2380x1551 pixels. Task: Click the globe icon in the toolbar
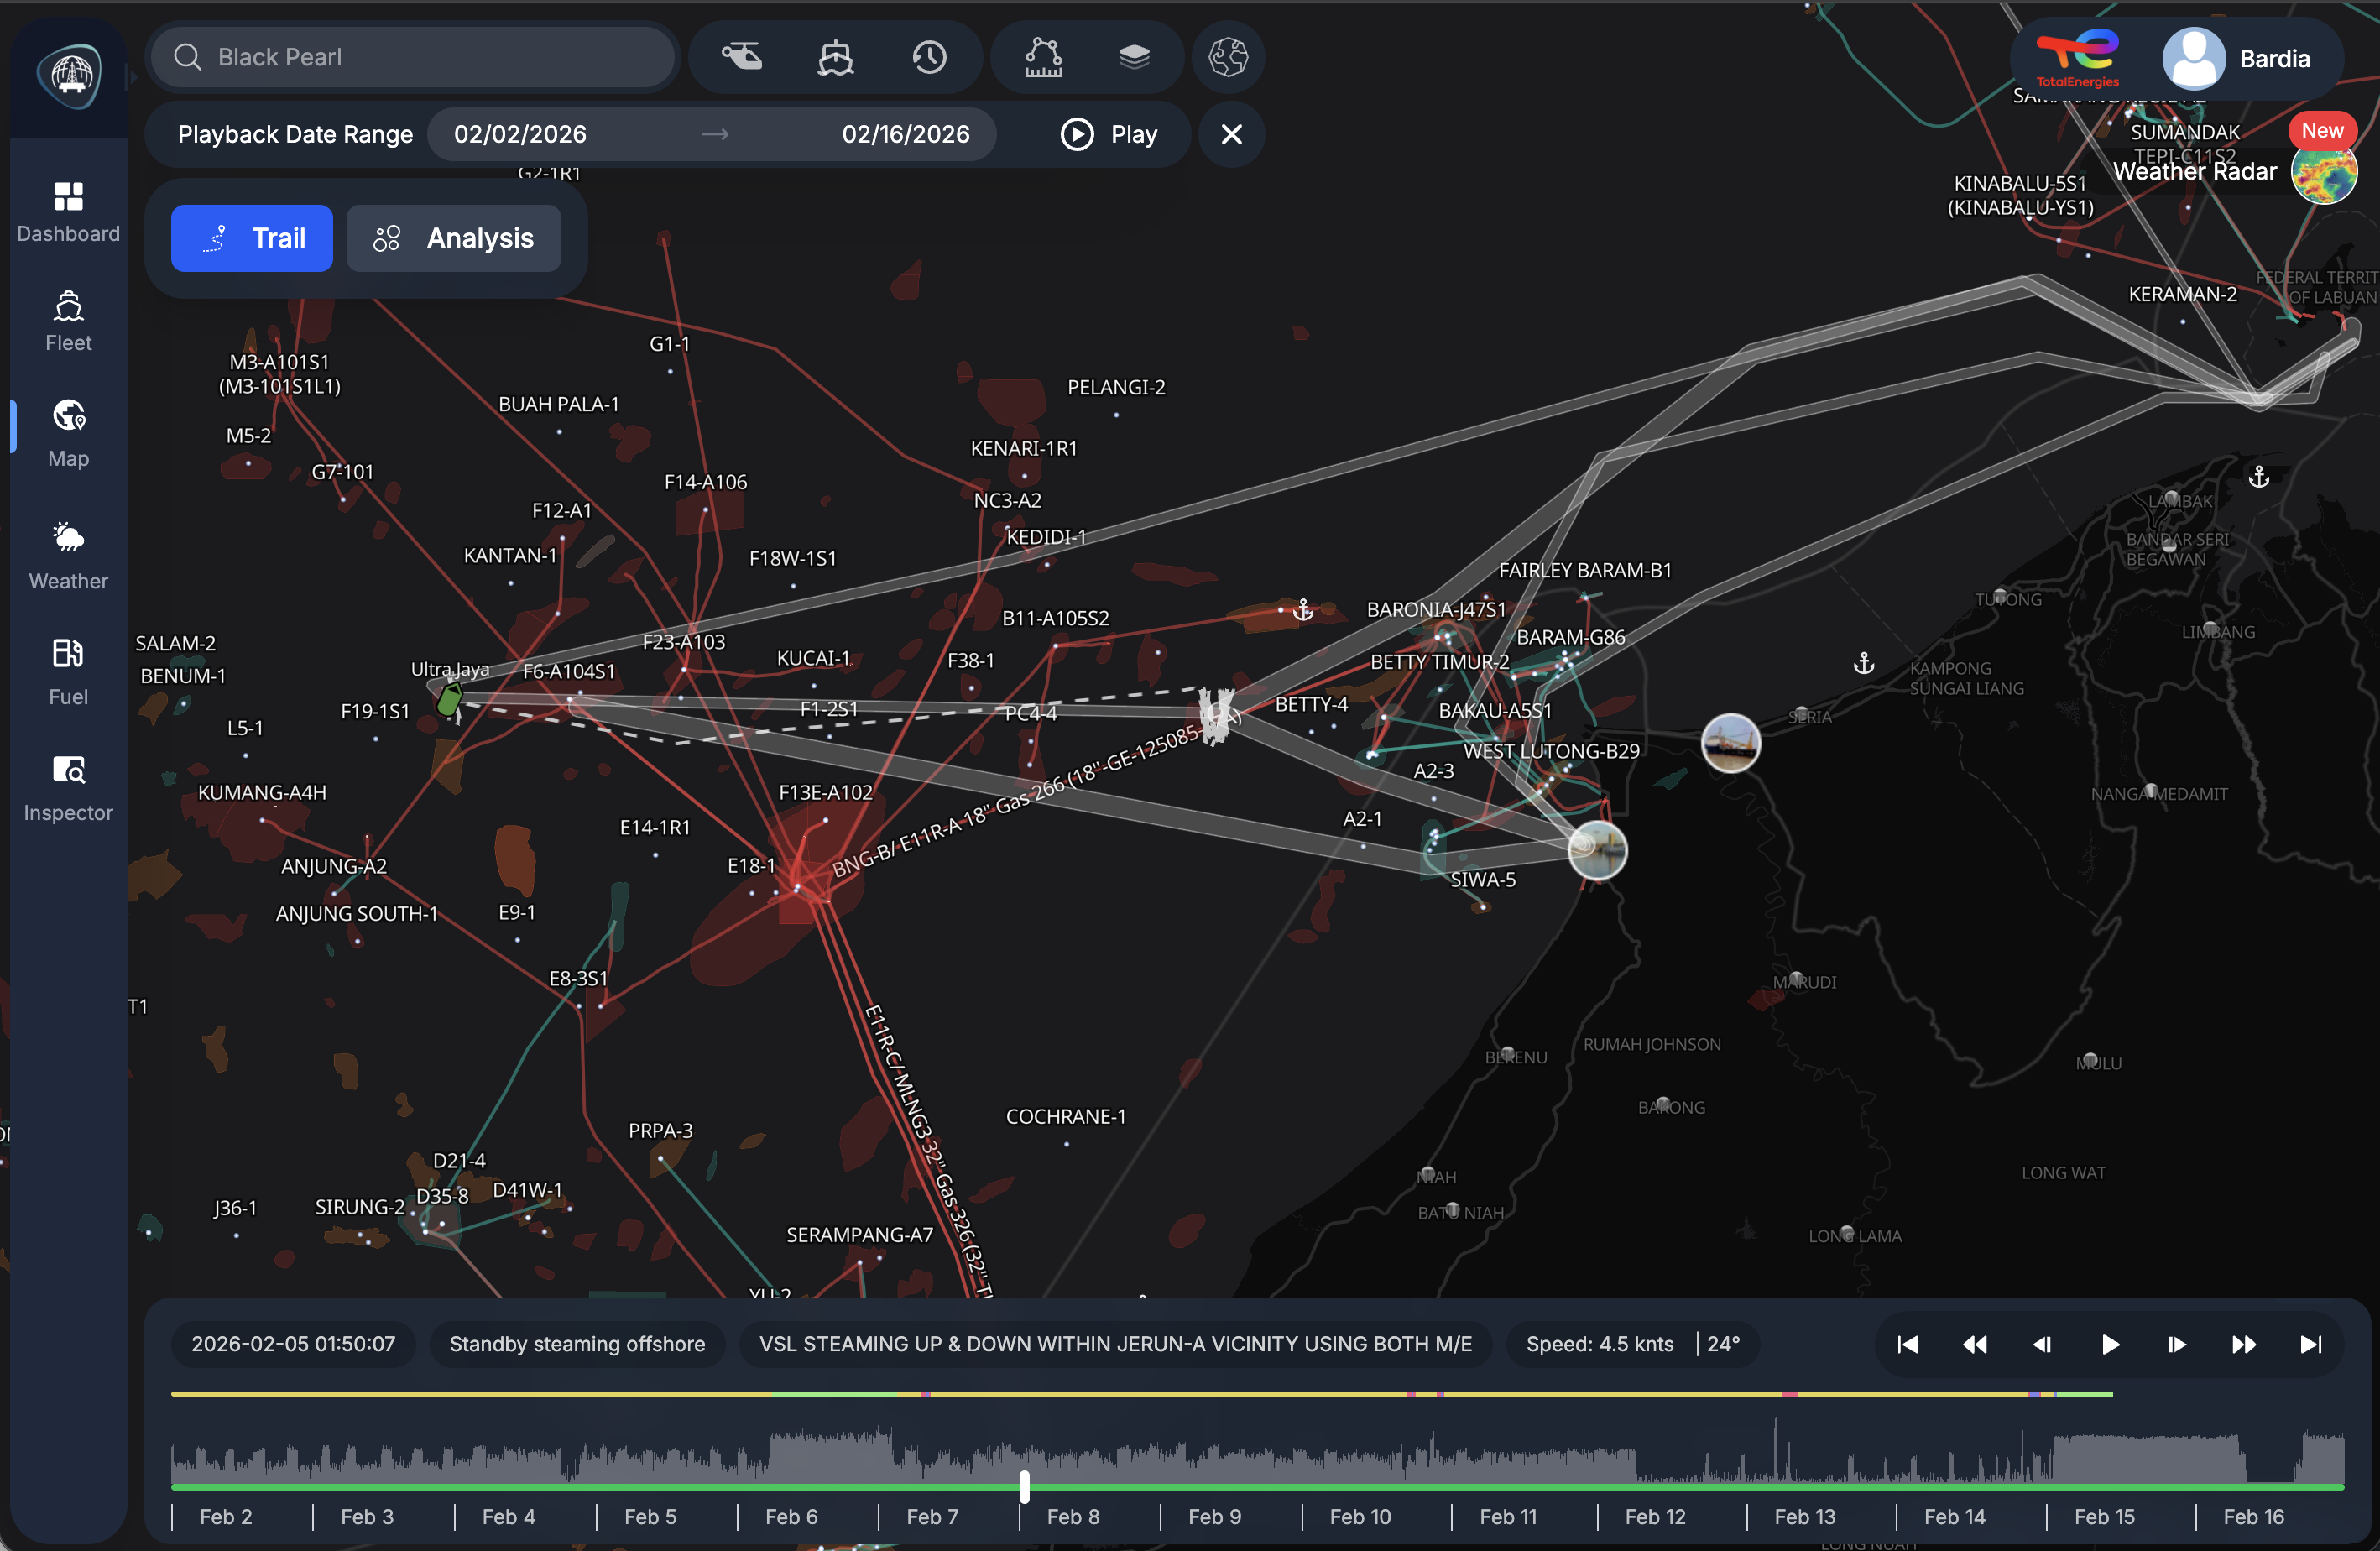click(x=1228, y=57)
